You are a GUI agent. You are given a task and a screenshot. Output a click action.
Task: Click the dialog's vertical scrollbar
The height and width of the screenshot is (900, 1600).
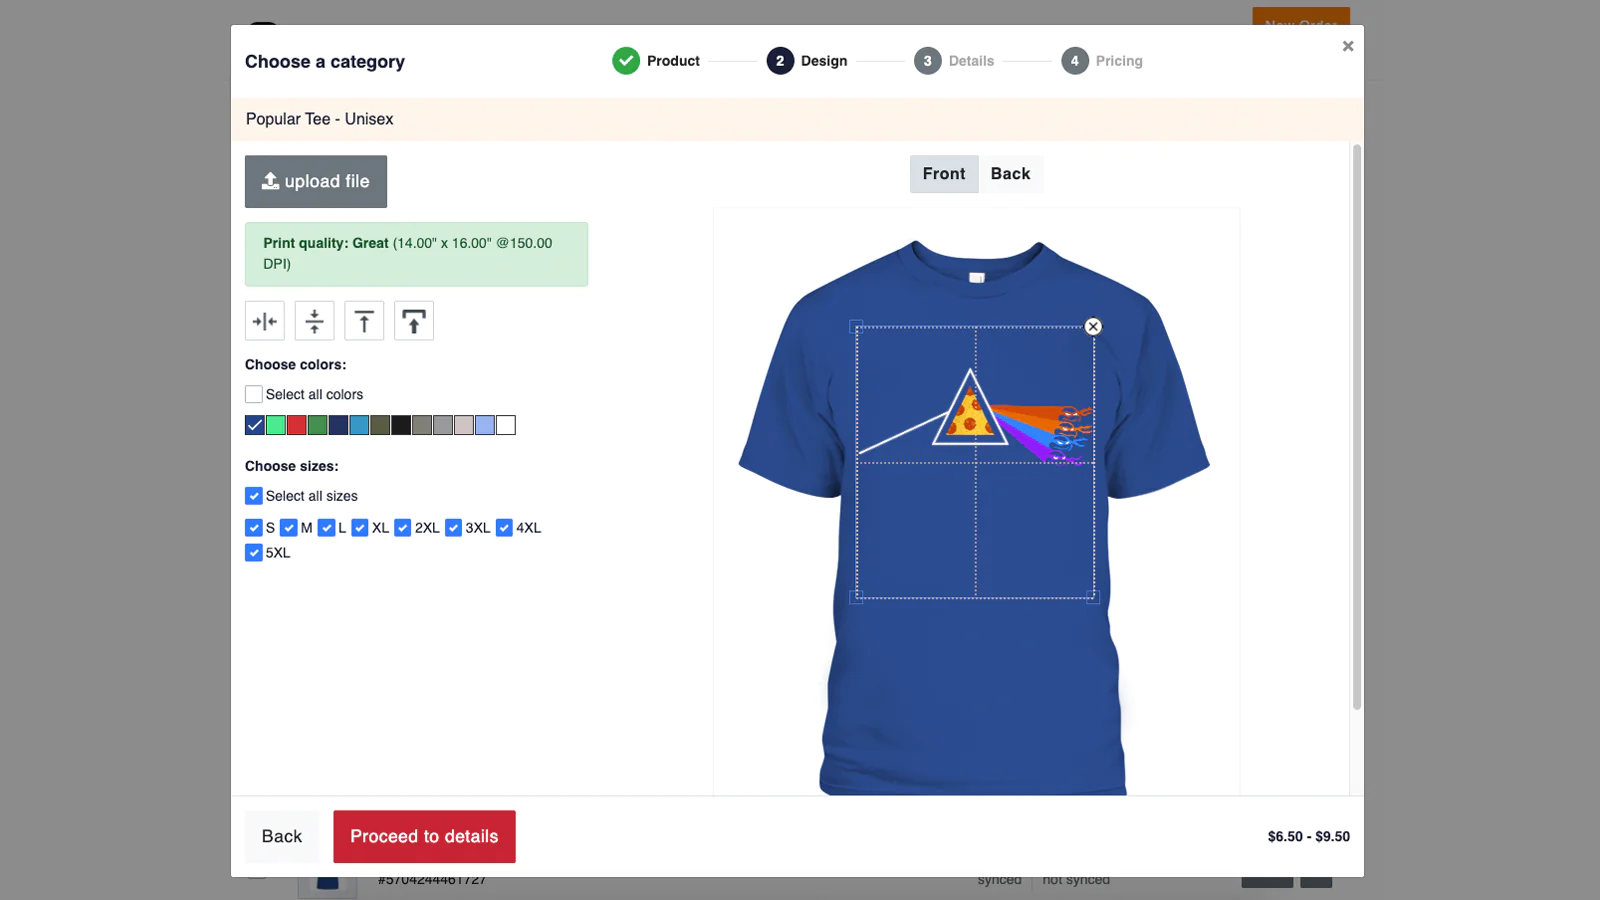pyautogui.click(x=1357, y=428)
